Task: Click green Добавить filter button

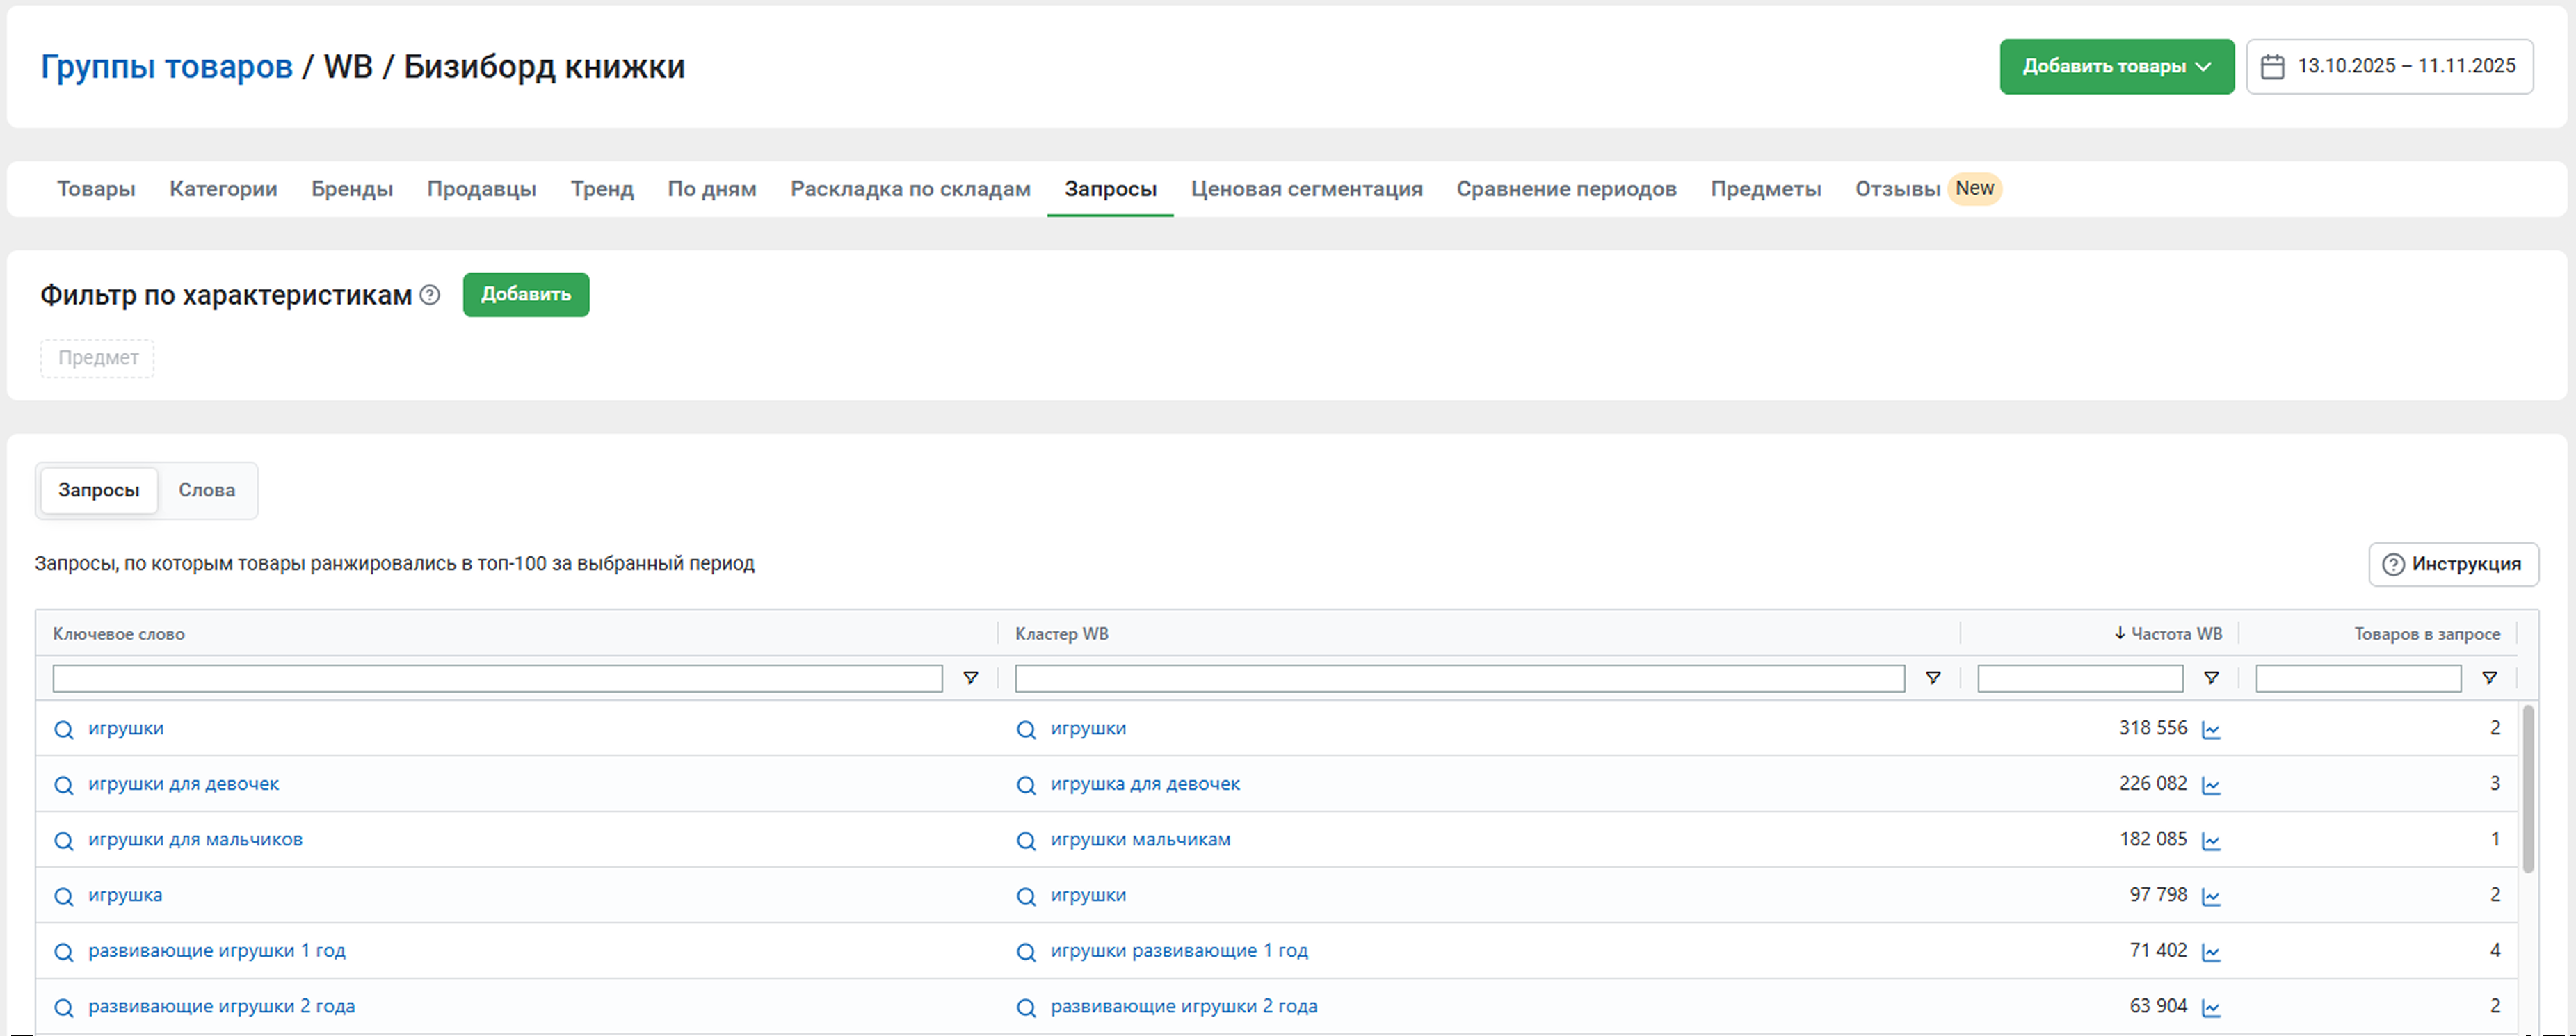Action: tap(526, 295)
